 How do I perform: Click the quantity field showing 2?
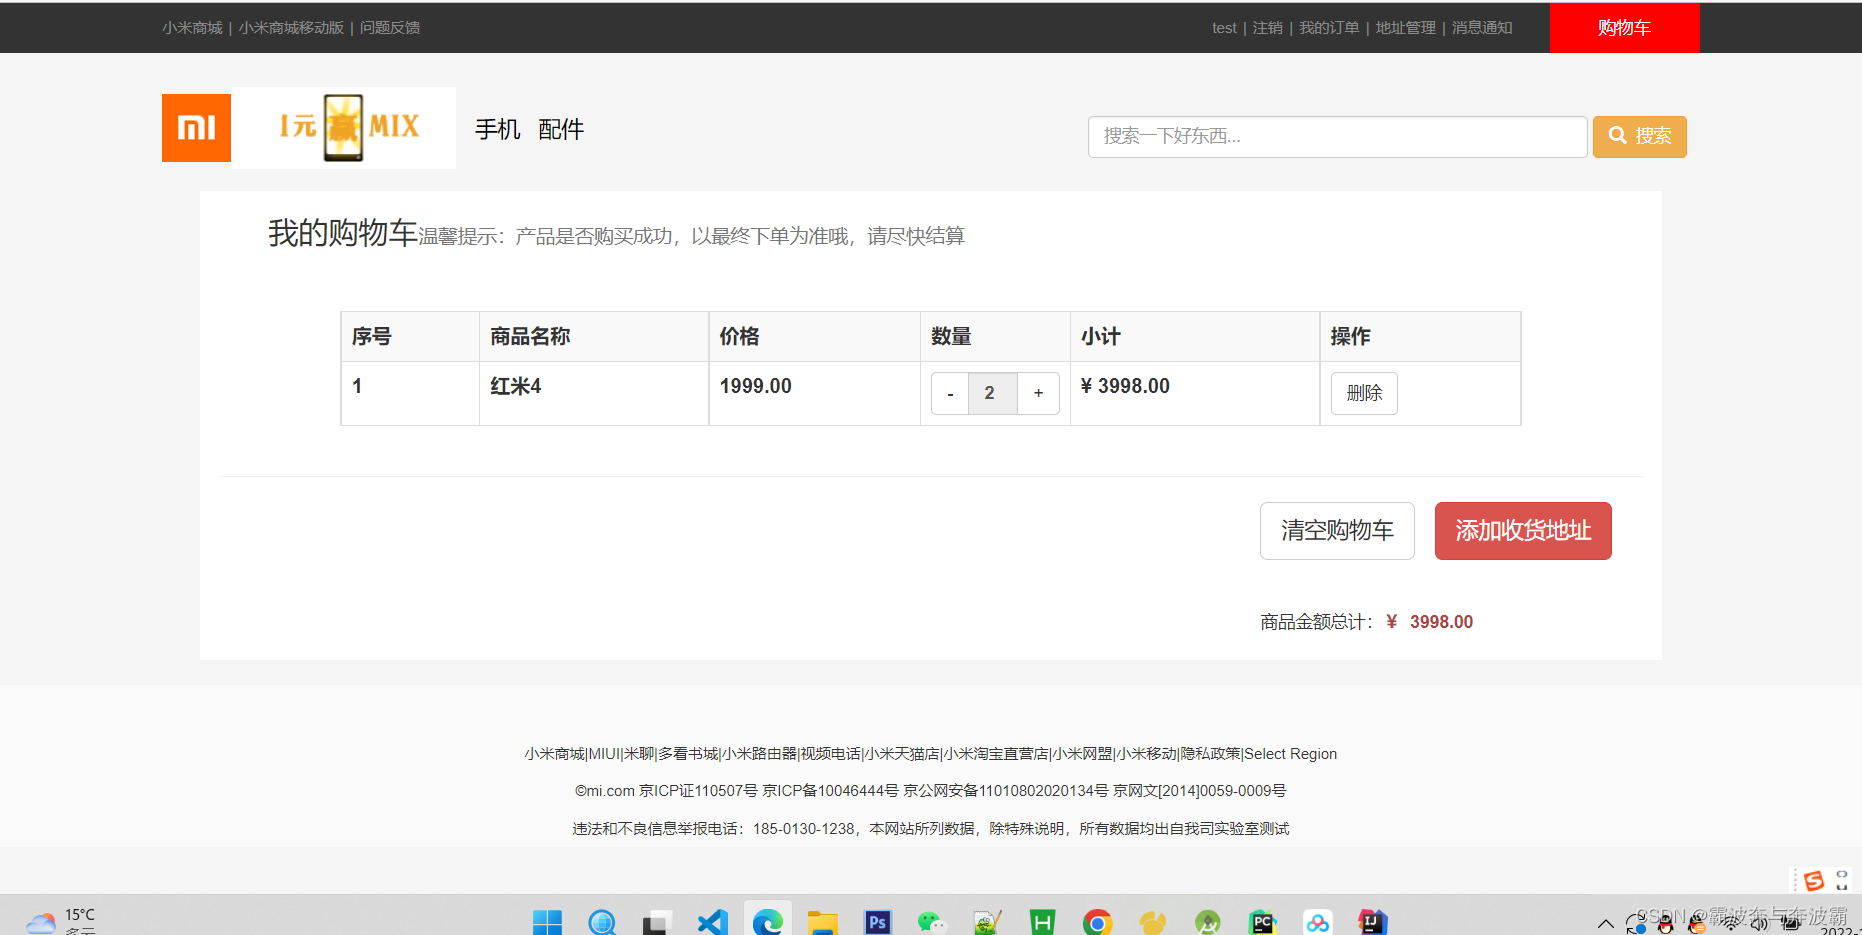tap(993, 393)
